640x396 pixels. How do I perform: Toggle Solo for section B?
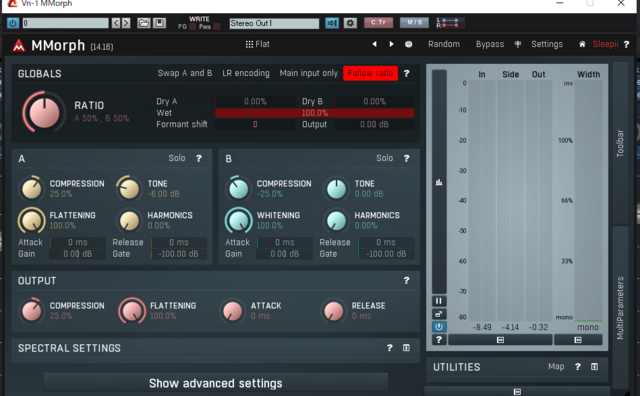coord(384,158)
